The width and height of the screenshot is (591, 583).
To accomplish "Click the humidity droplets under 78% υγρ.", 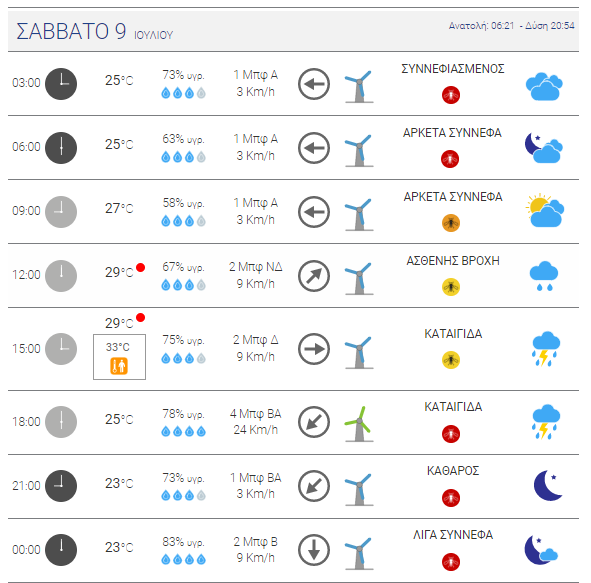I will coord(184,431).
